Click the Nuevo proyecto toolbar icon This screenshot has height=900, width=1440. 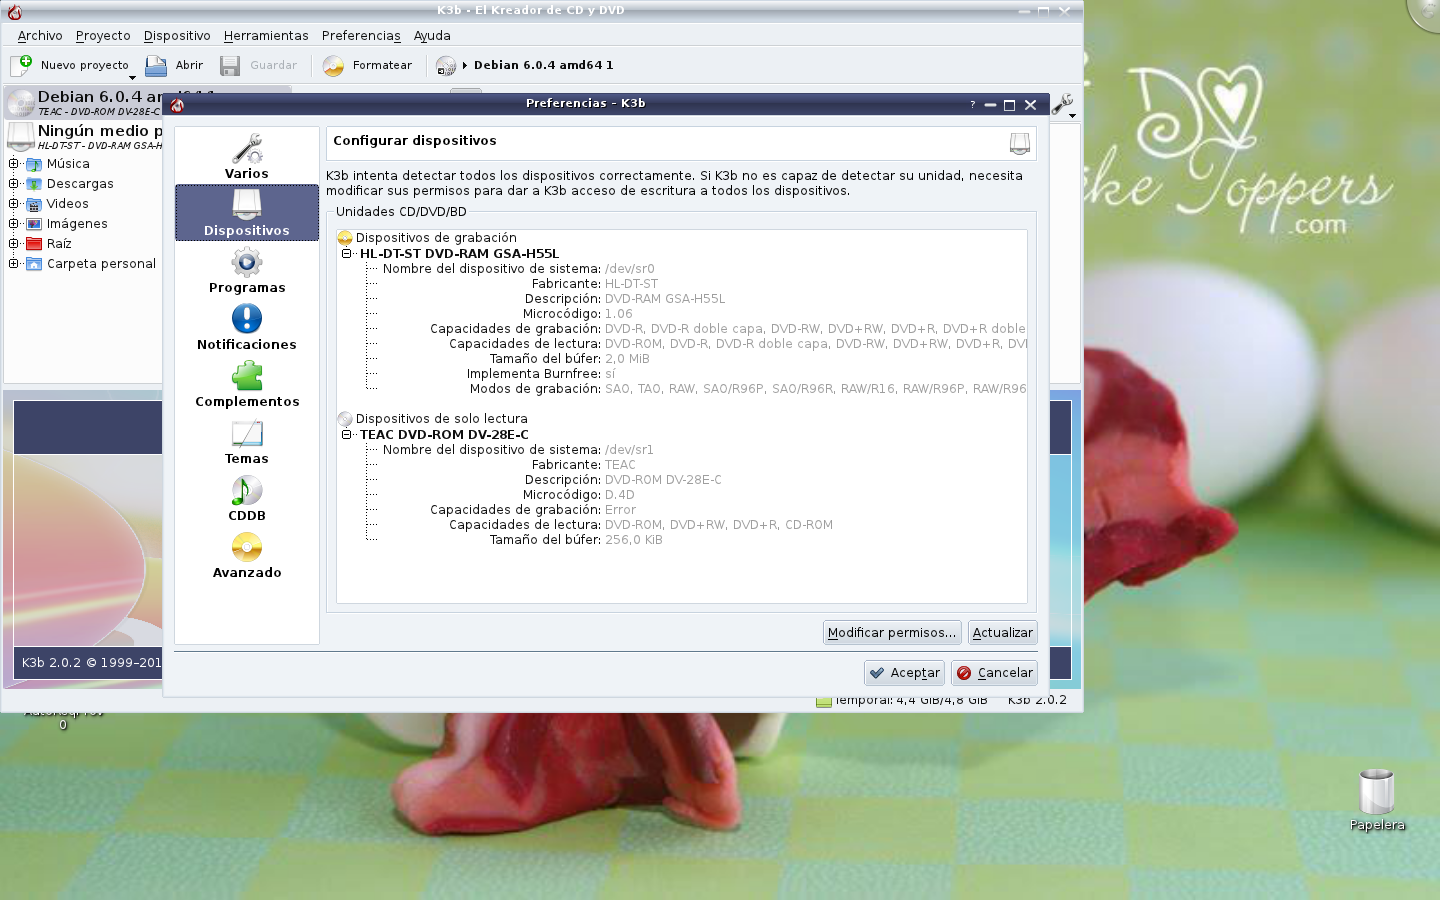pyautogui.click(x=21, y=65)
